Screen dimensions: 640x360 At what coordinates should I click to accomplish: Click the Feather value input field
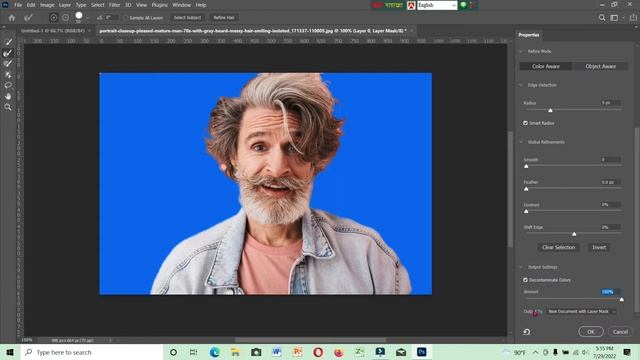[x=610, y=182]
